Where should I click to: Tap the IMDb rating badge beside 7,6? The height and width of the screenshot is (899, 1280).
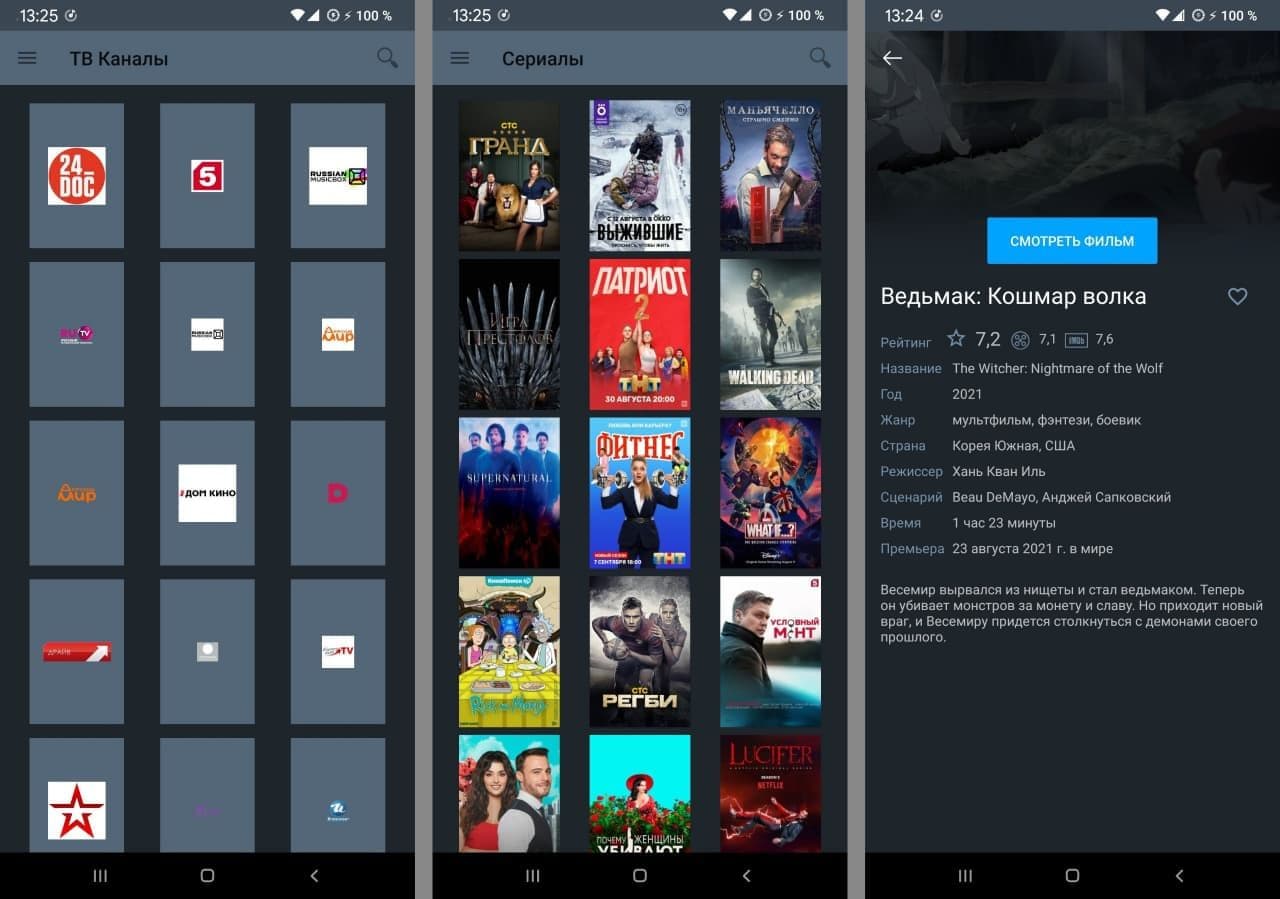[x=1076, y=340]
